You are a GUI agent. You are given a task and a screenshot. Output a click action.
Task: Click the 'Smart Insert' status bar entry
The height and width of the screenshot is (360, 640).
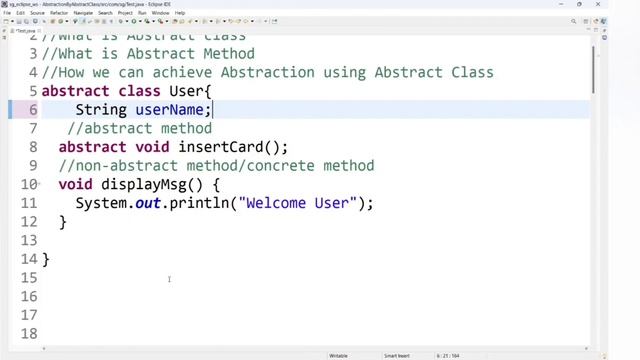396,356
